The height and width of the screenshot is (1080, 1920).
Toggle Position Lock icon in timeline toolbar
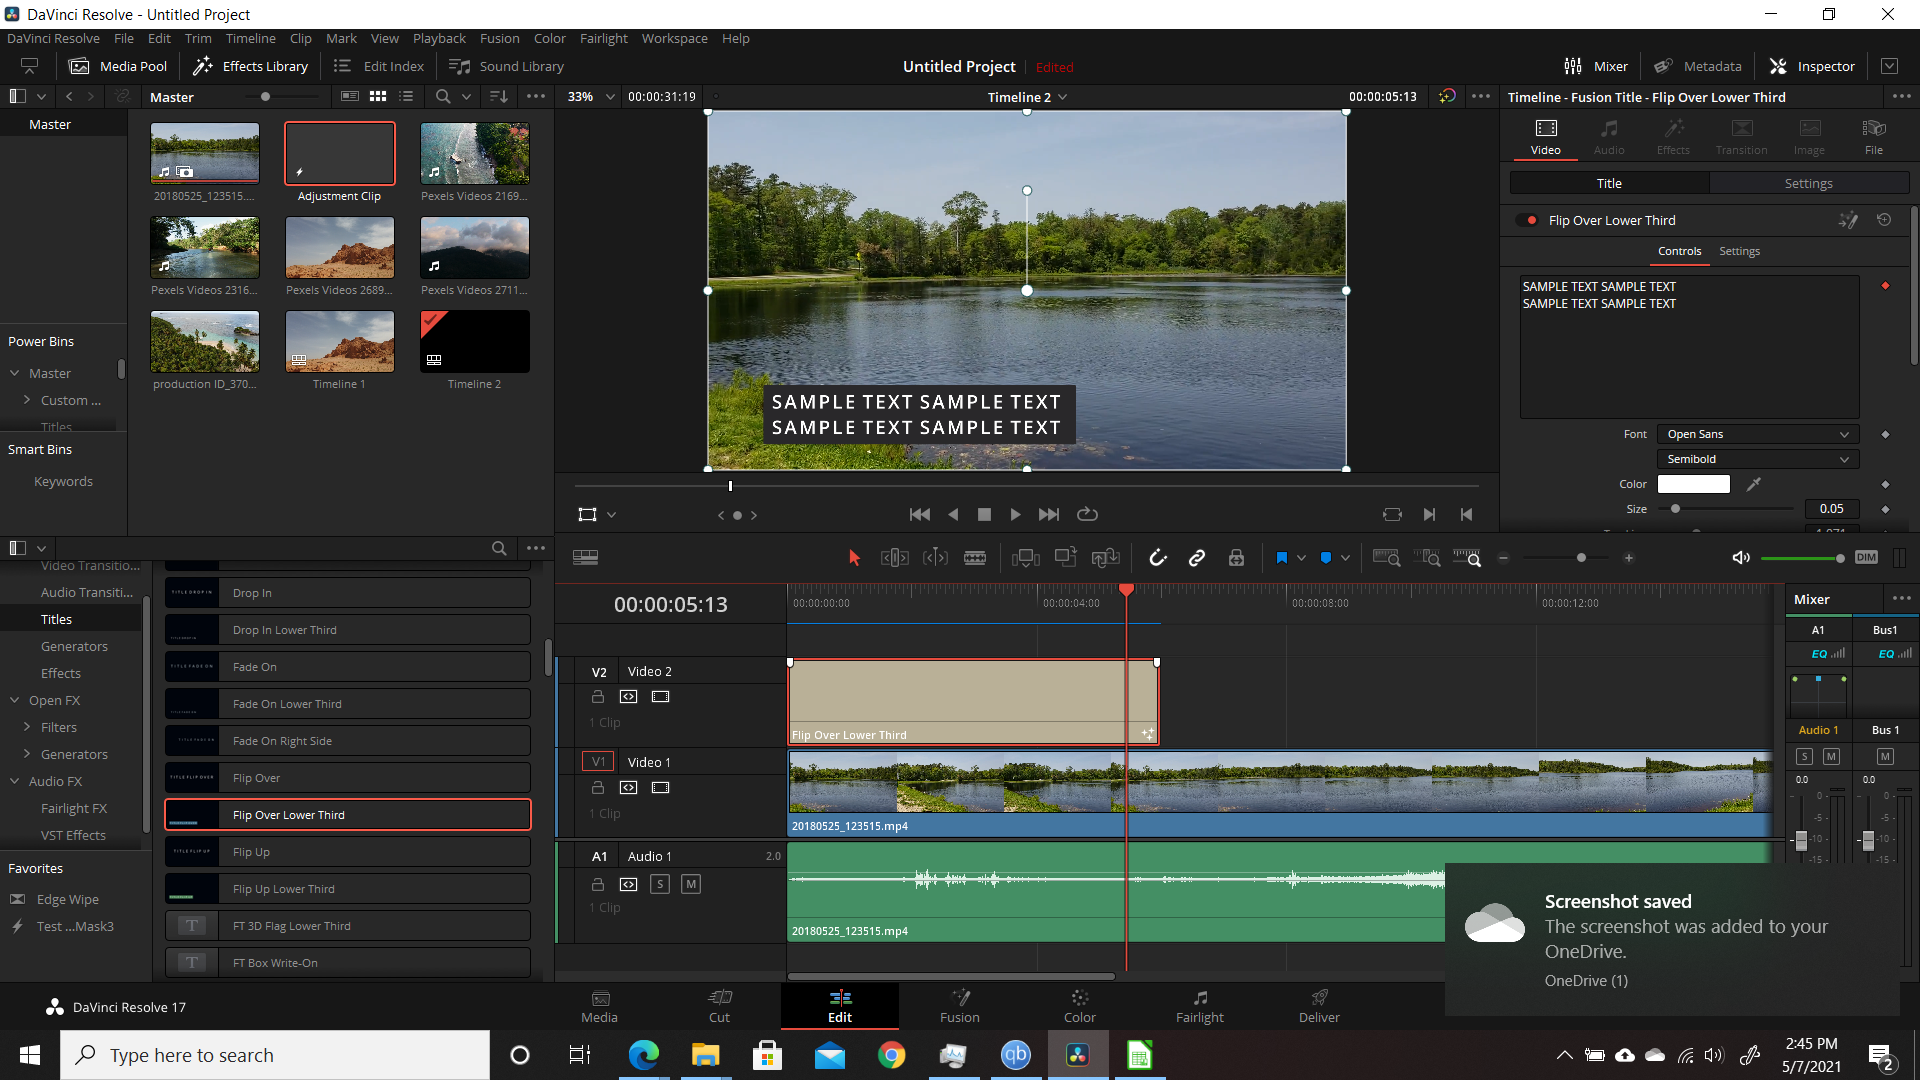[1237, 558]
